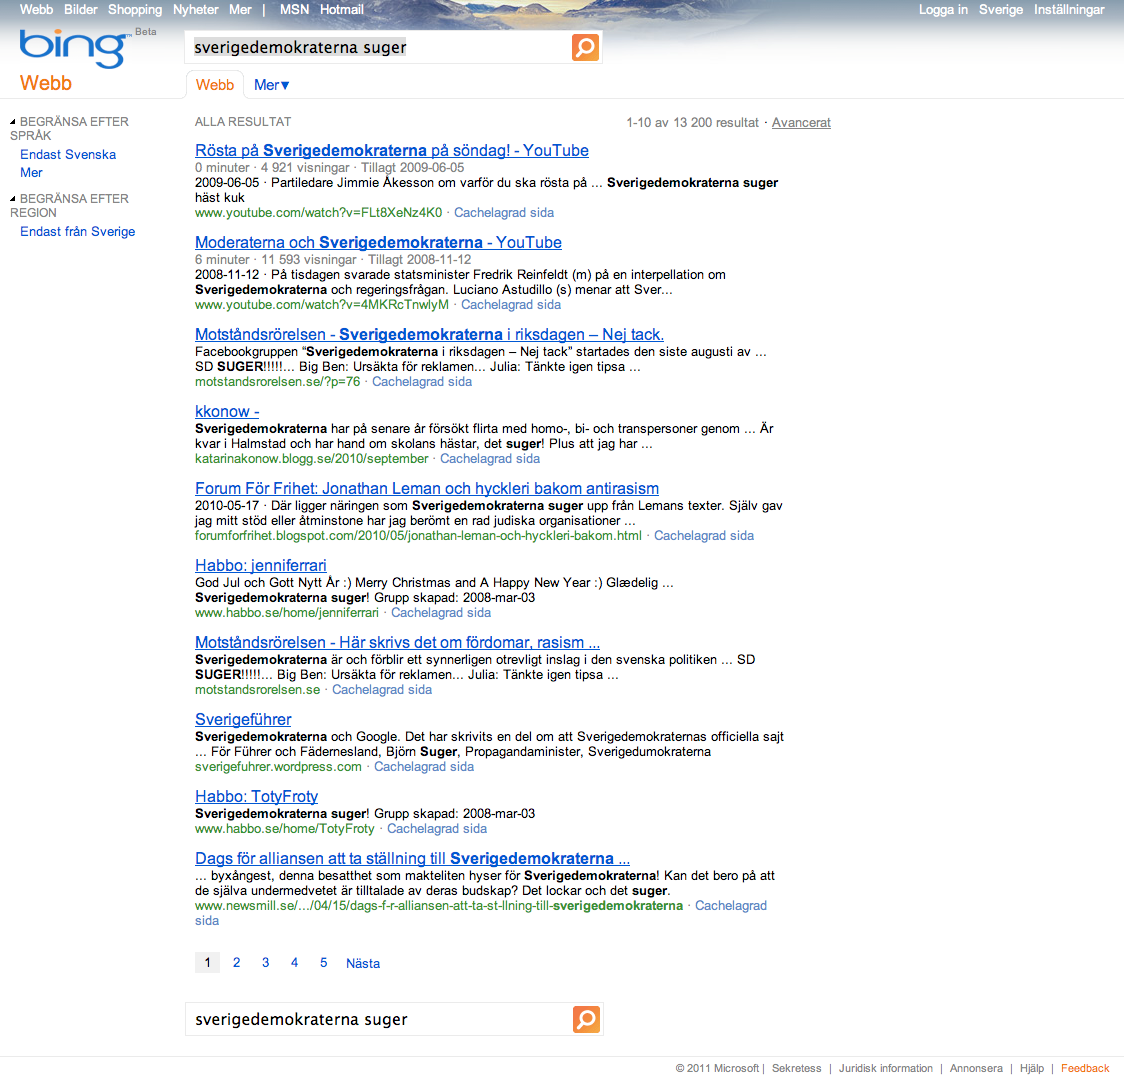
Task: Open the Avancerat search link
Action: click(x=801, y=123)
